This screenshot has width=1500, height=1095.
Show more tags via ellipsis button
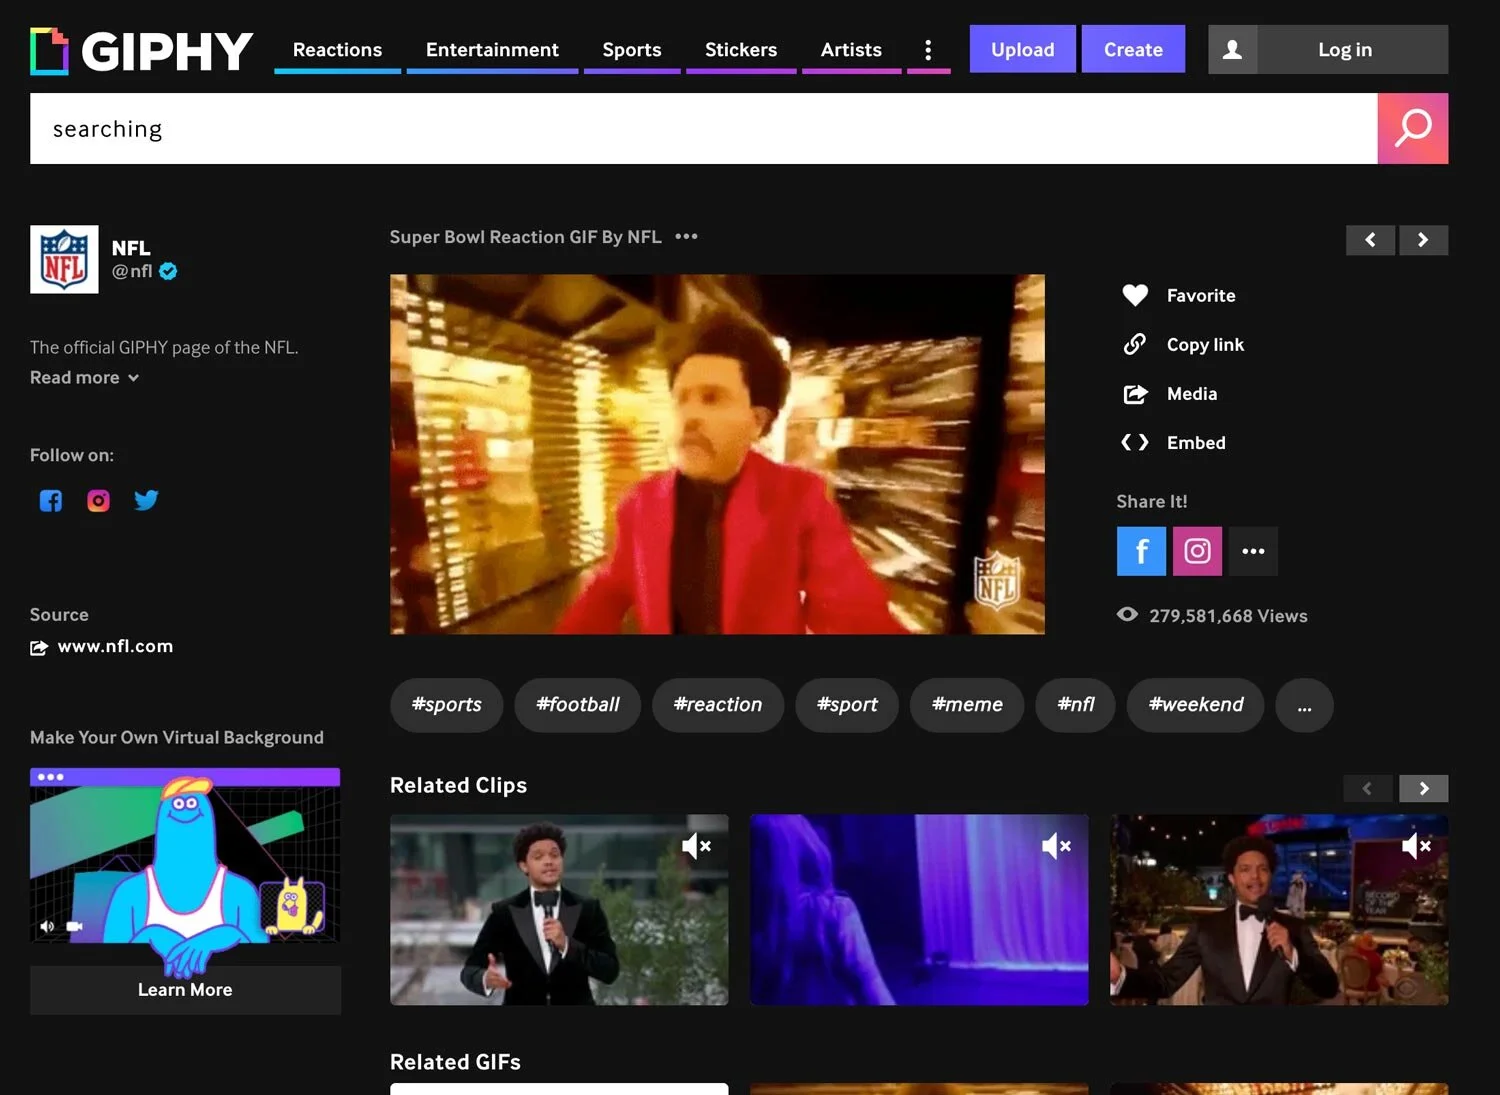tap(1304, 705)
